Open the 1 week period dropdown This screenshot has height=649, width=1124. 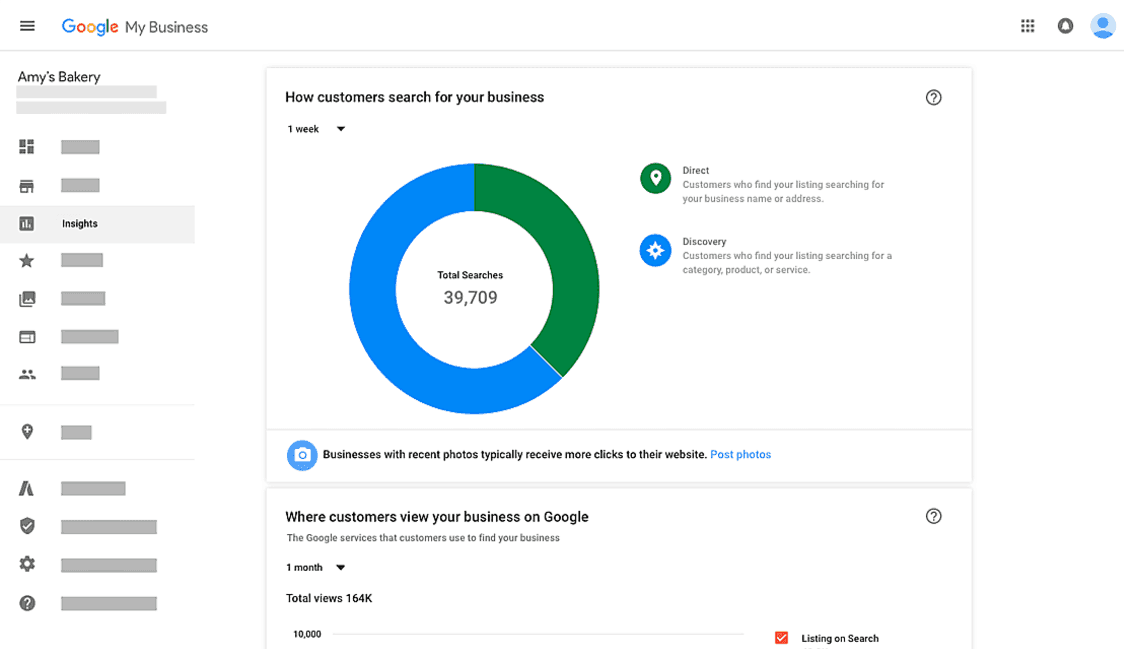(x=316, y=129)
